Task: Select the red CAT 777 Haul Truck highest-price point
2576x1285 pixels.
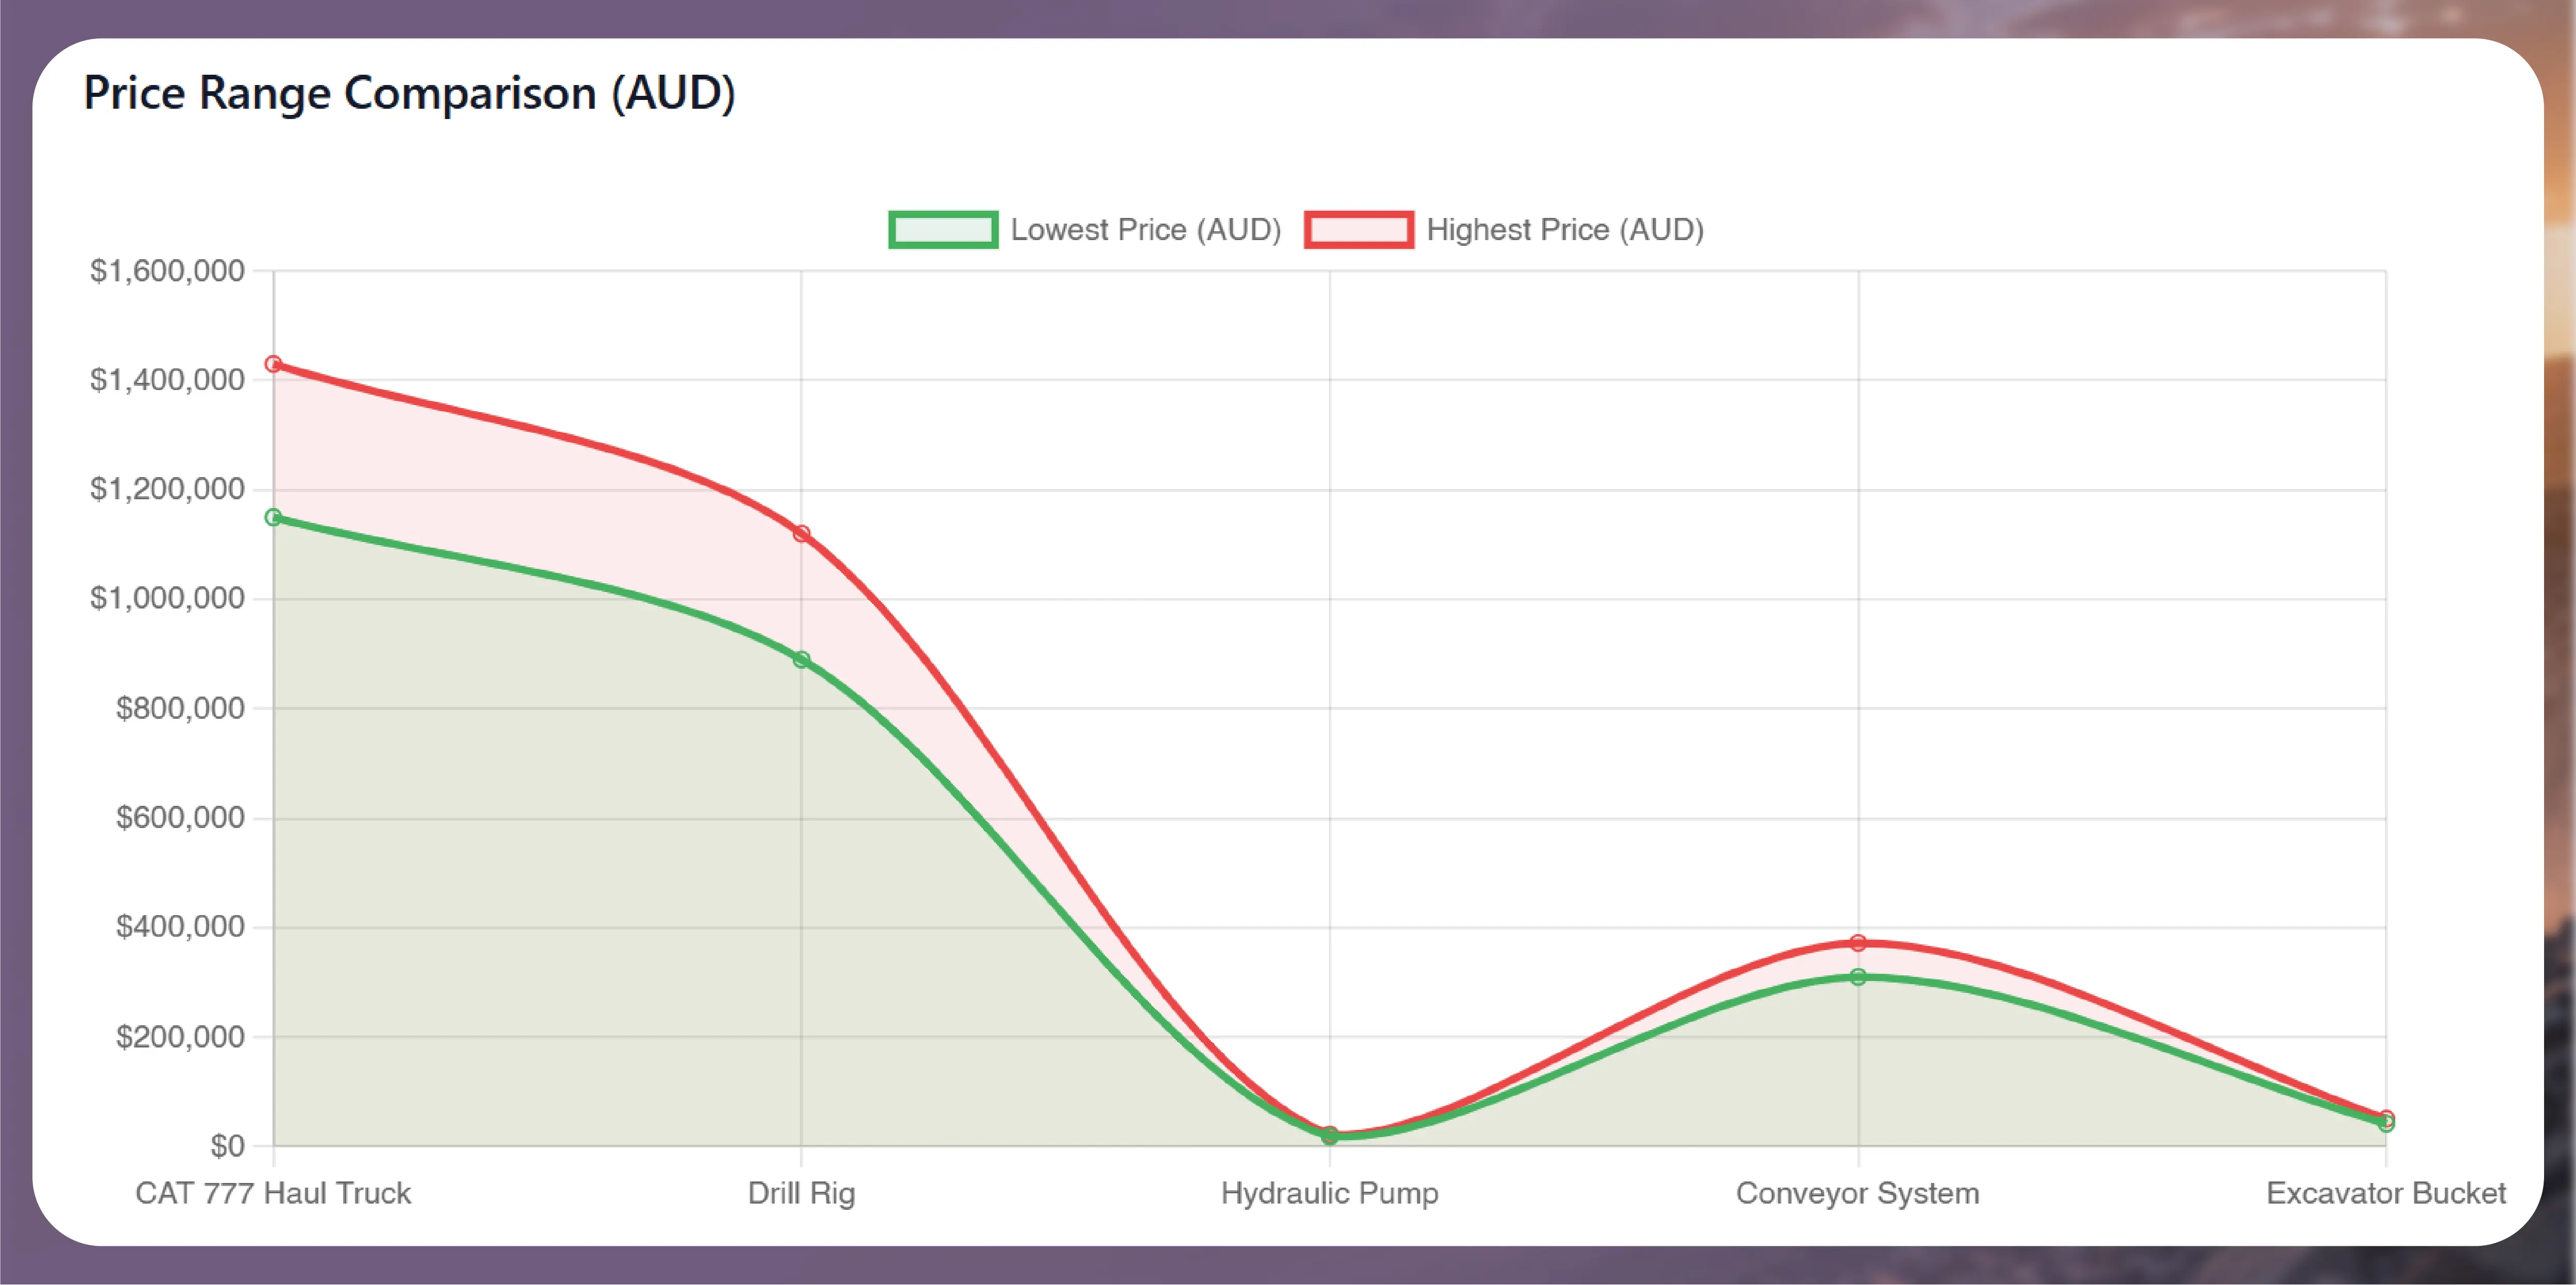Action: [x=273, y=364]
